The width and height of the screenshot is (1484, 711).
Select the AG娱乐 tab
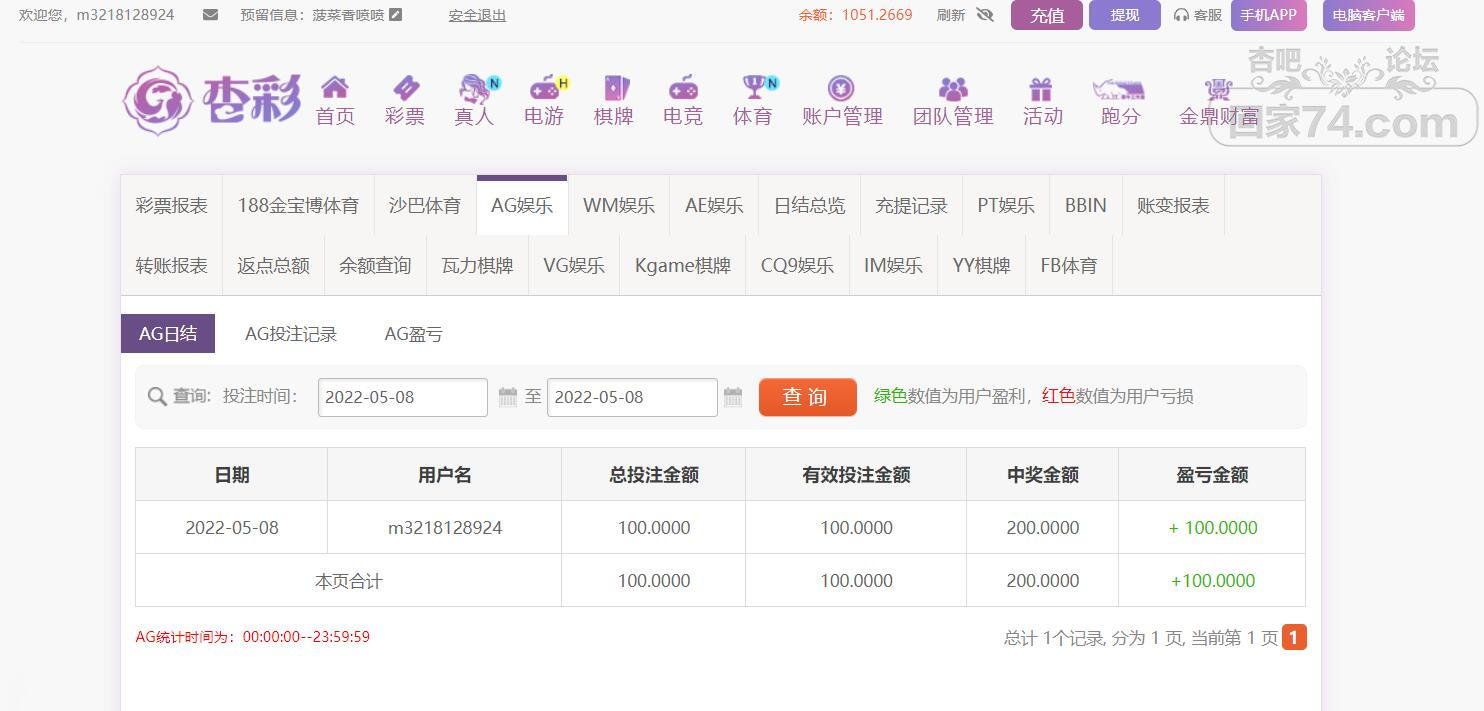coord(522,205)
